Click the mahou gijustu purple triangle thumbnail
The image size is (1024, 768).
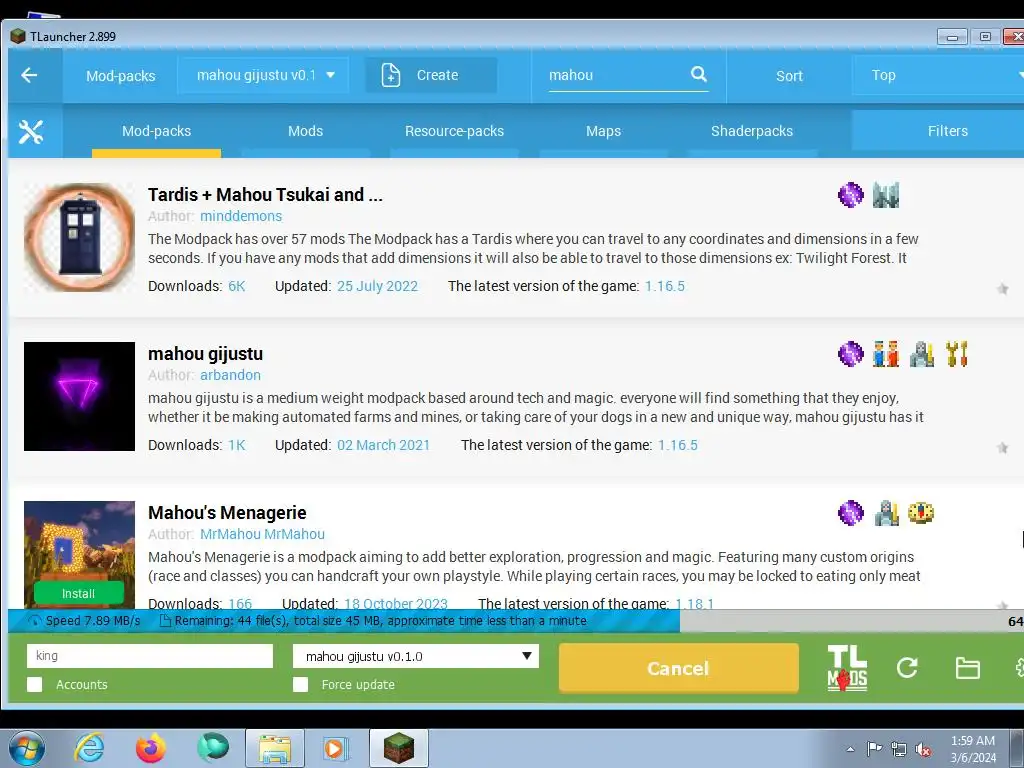79,396
